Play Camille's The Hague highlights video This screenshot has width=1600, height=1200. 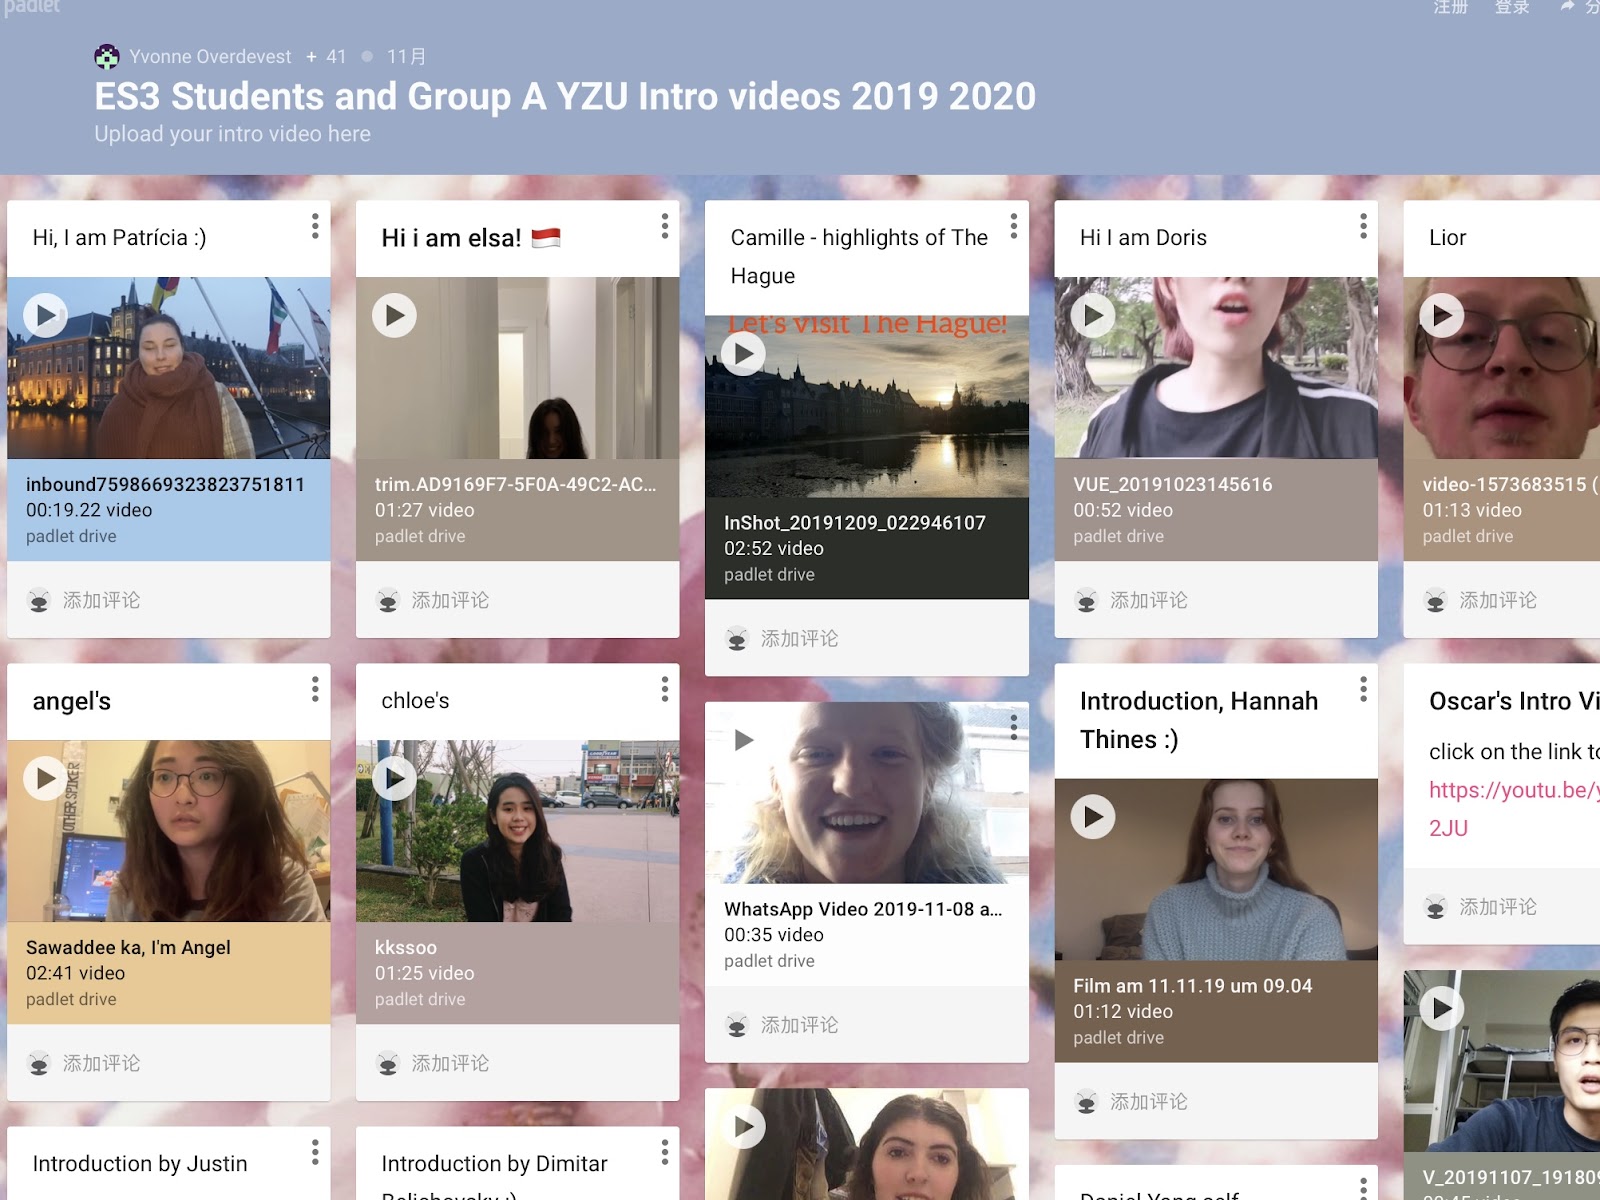(x=744, y=354)
